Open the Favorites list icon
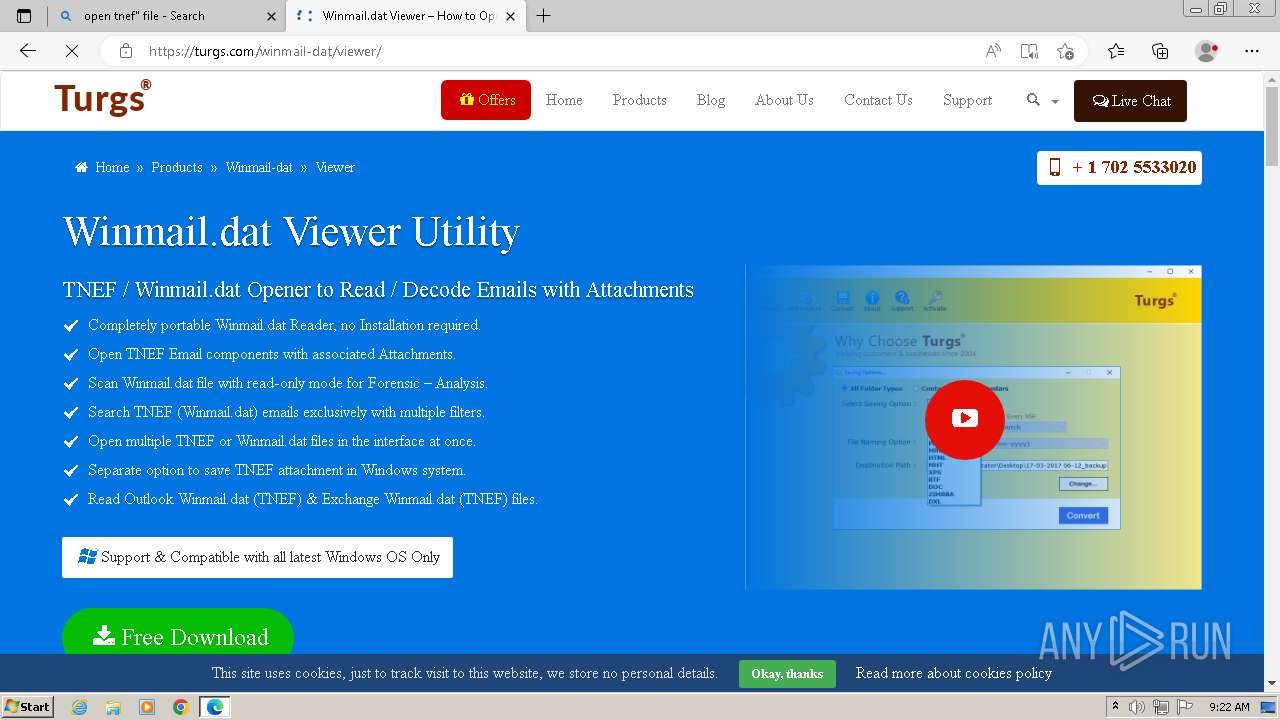Image resolution: width=1280 pixels, height=720 pixels. click(1116, 51)
